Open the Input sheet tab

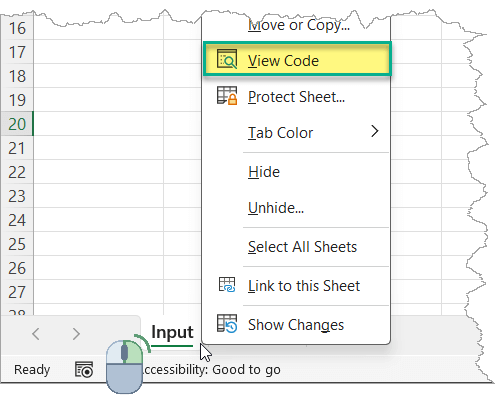tap(172, 333)
